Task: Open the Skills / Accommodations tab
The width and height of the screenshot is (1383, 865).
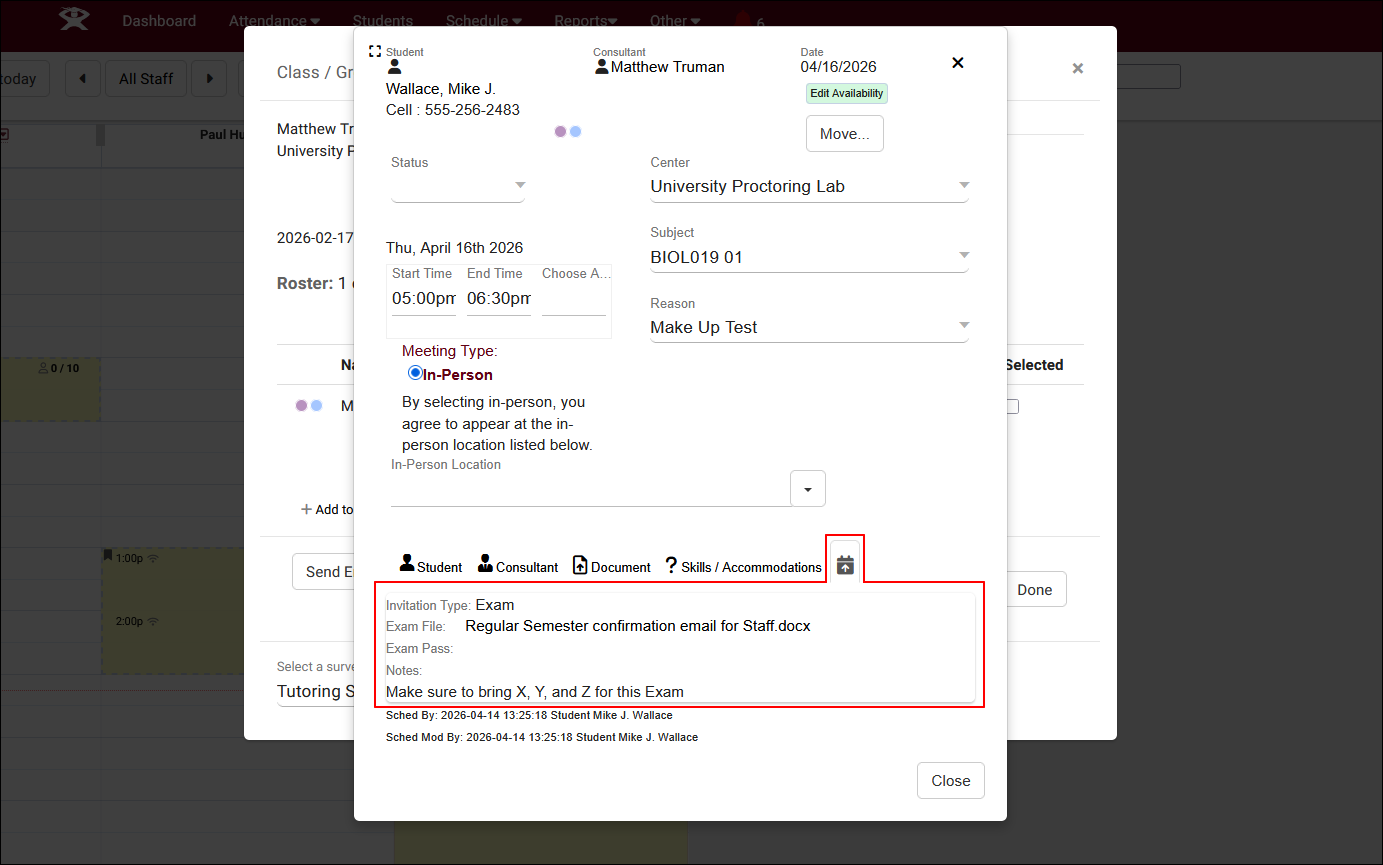Action: (743, 566)
